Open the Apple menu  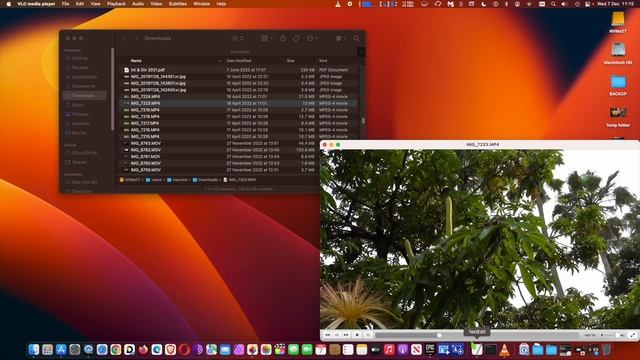[8, 4]
